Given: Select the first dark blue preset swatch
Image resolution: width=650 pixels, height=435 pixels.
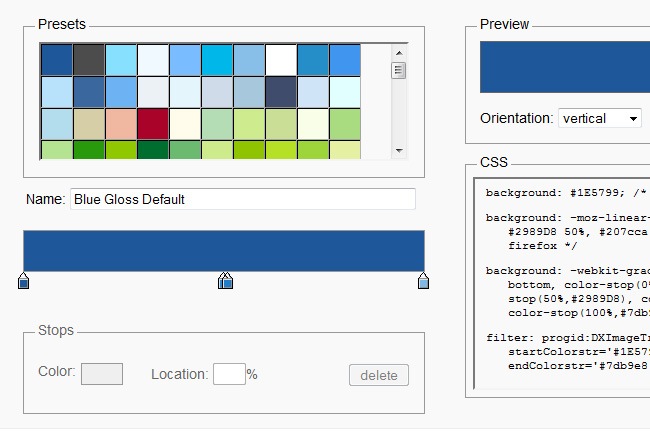Looking at the screenshot, I should (x=56, y=59).
